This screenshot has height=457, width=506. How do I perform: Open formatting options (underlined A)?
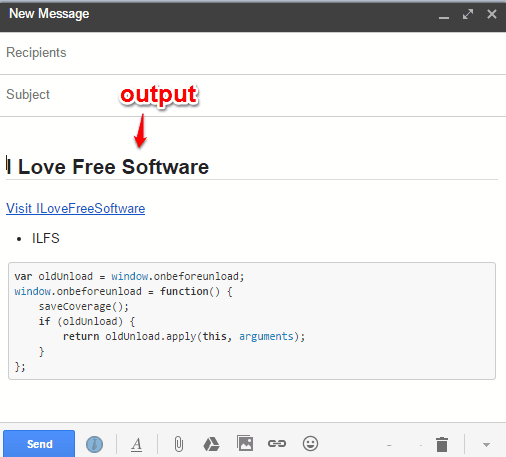pos(136,444)
